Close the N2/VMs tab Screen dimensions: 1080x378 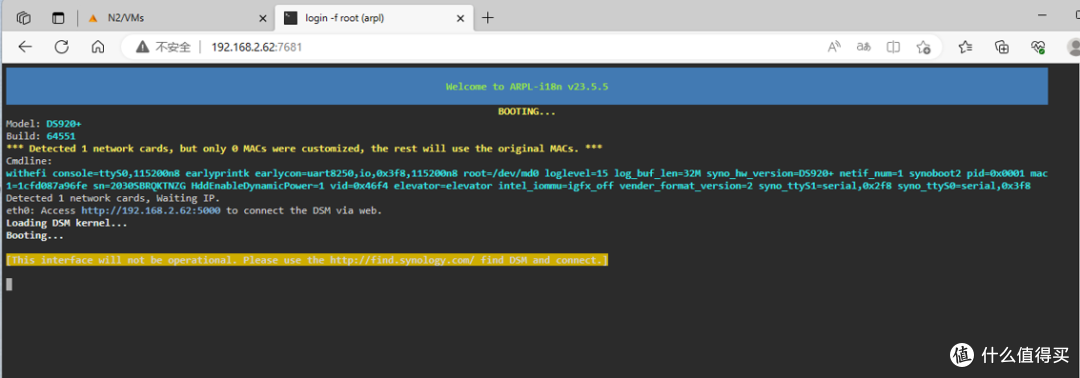coord(262,18)
